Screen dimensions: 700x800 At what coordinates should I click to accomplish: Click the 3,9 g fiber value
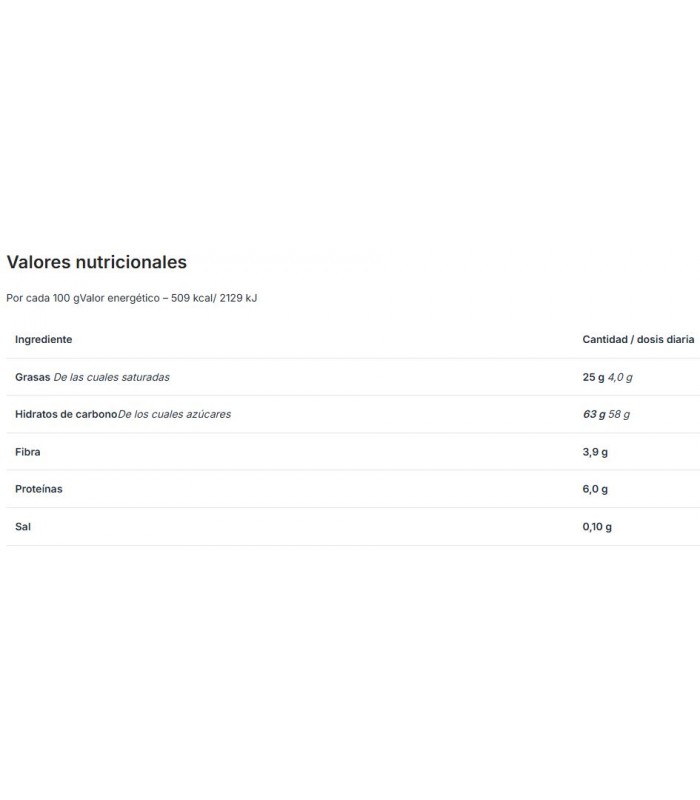click(595, 452)
